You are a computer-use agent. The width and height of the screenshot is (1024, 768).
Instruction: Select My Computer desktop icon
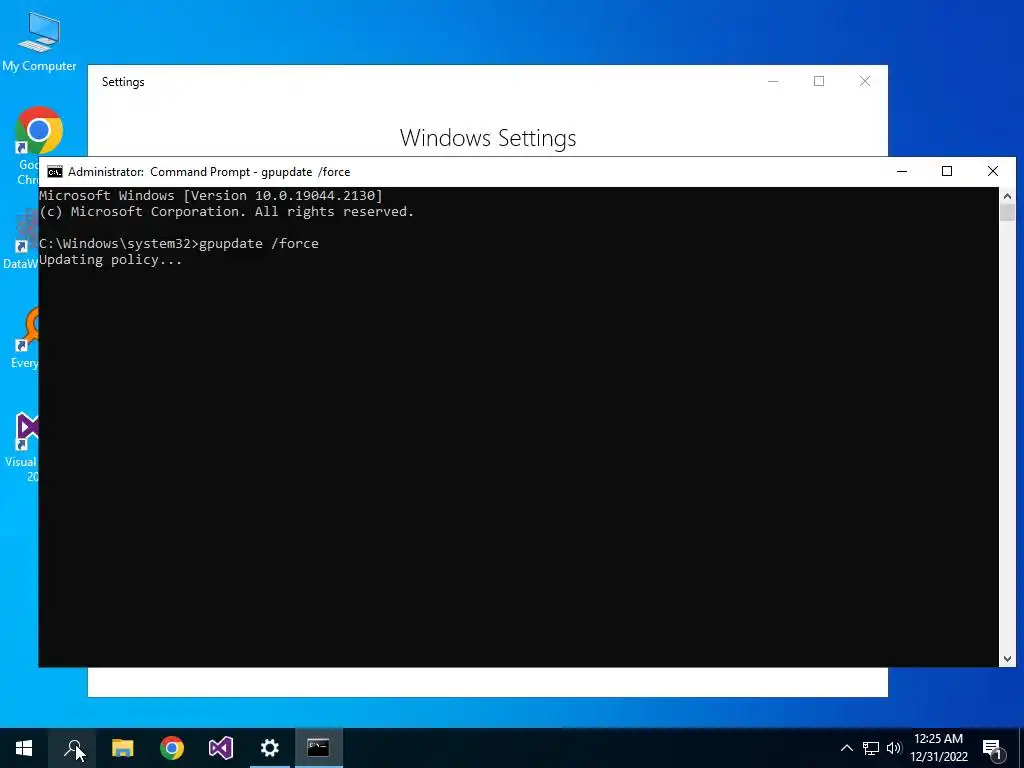[x=39, y=41]
